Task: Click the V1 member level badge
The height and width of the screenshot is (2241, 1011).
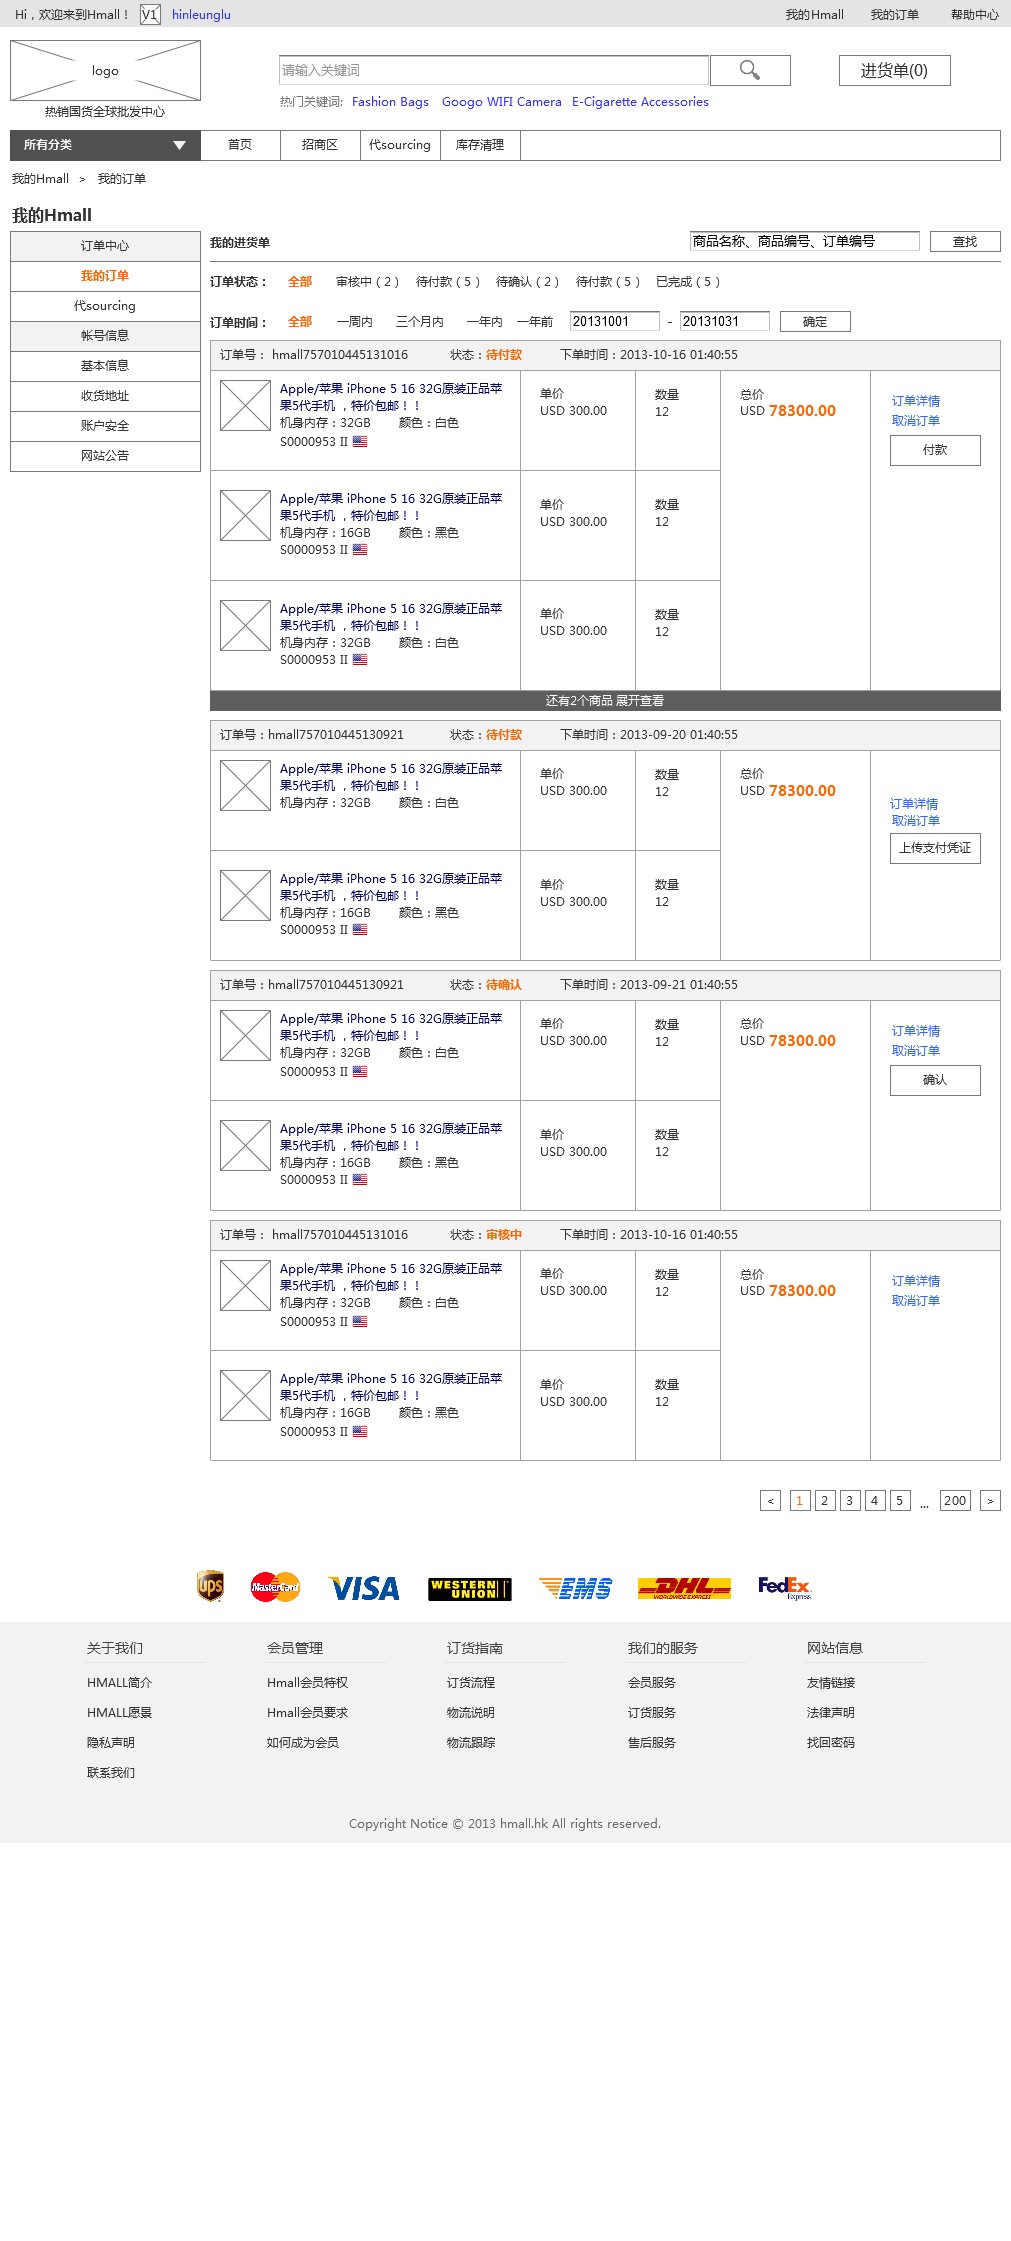Action: 150,15
